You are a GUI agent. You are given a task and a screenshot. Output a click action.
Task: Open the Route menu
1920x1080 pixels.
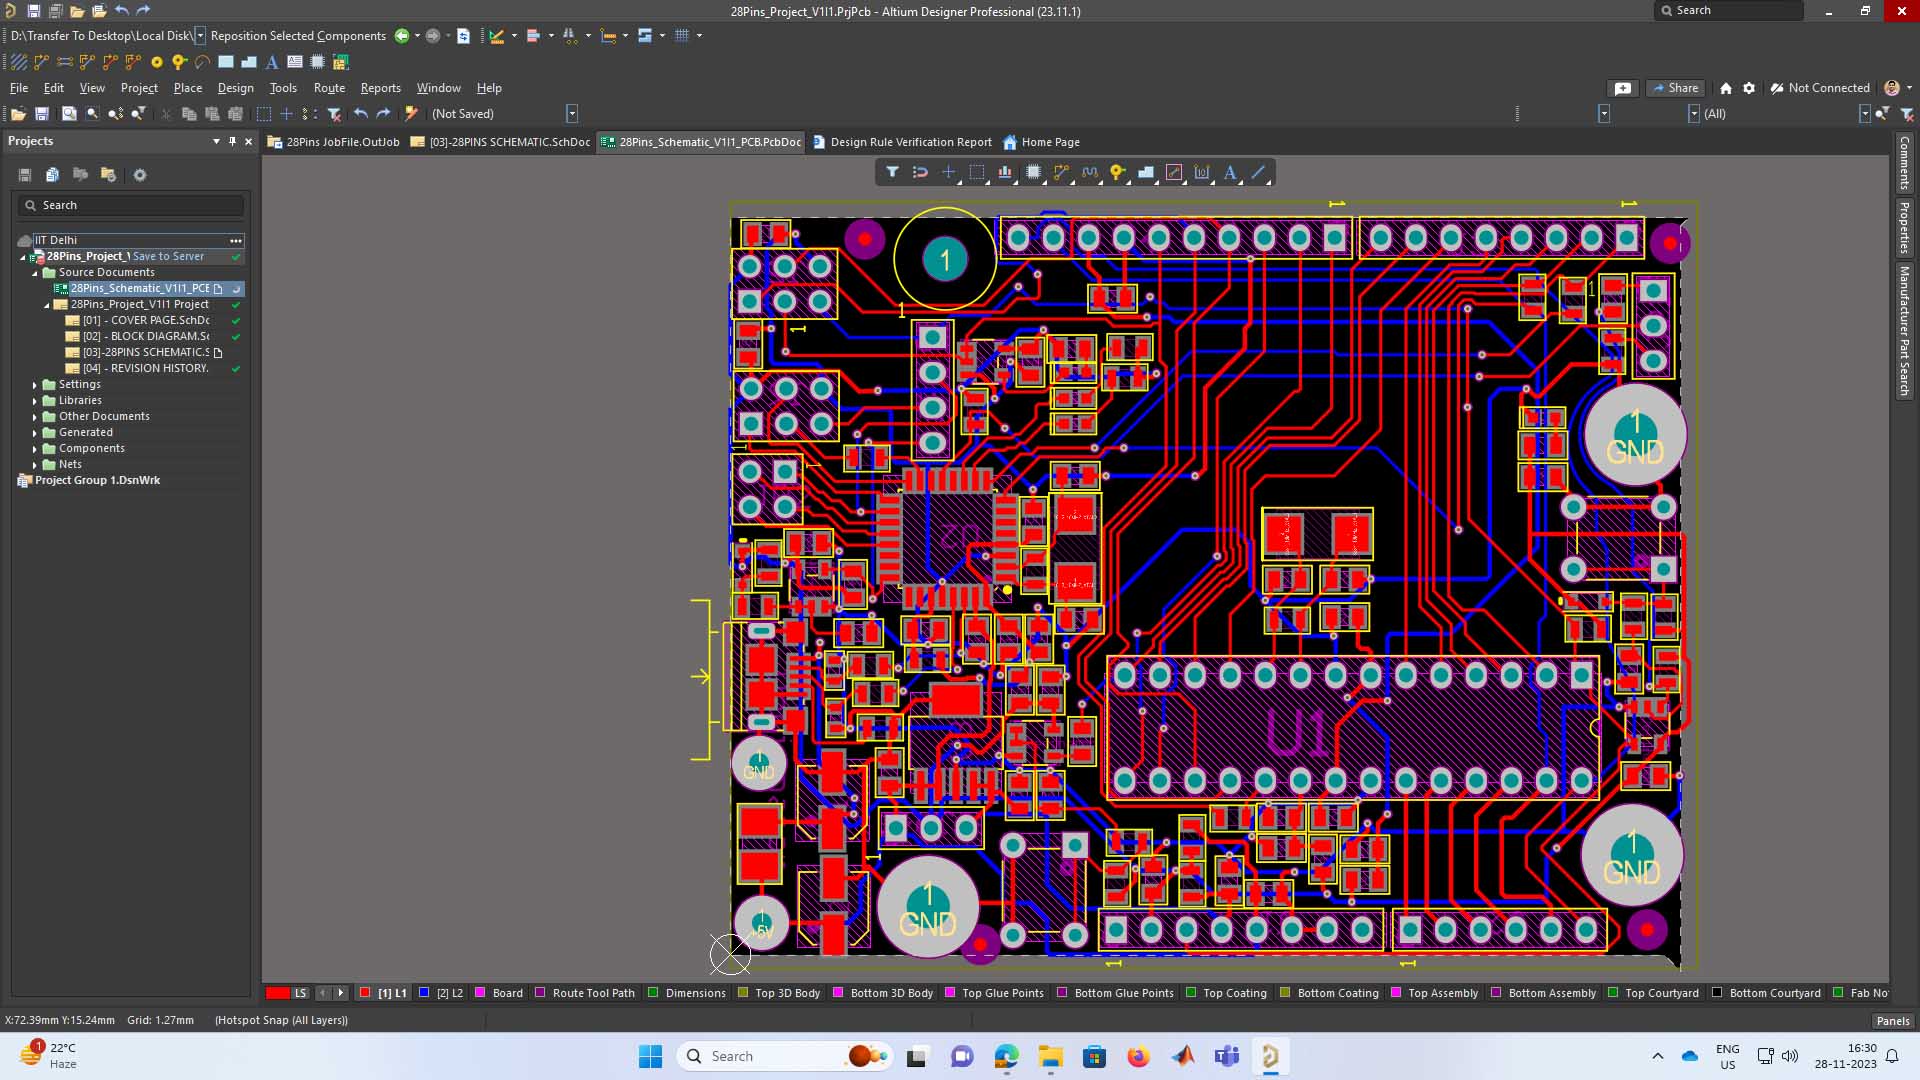[x=329, y=88]
